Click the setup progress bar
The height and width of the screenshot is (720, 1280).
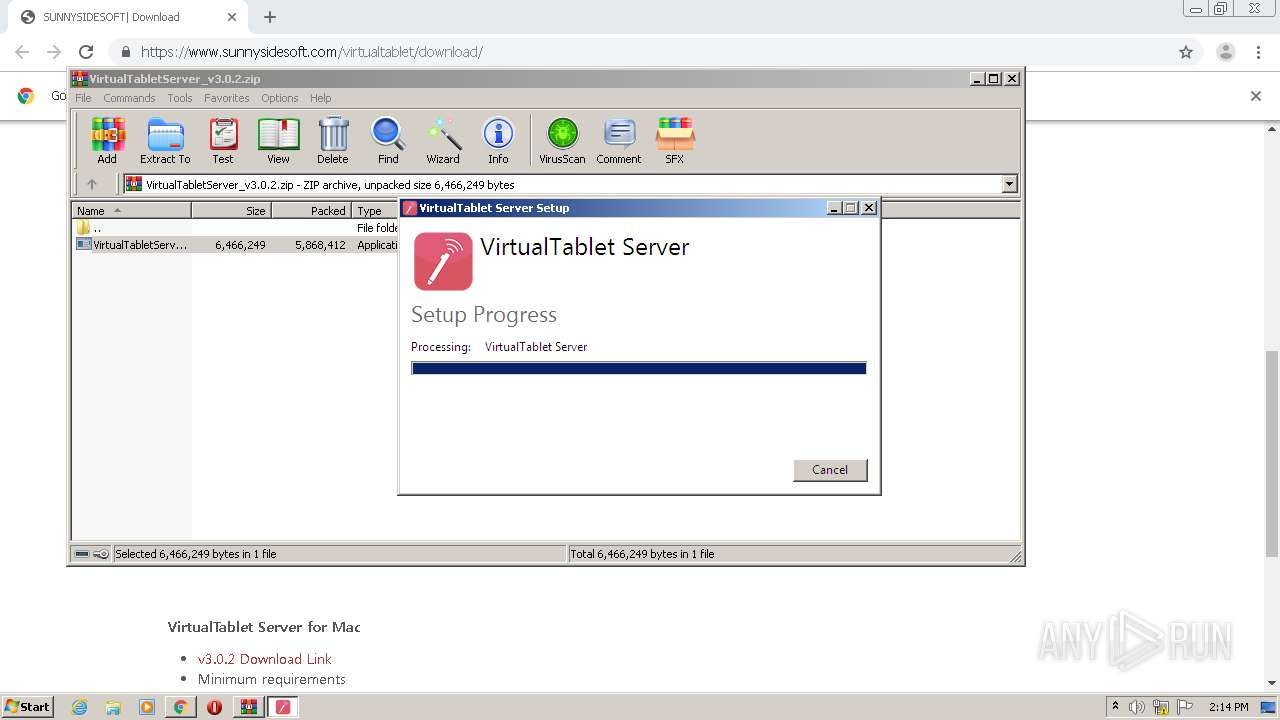pos(639,369)
